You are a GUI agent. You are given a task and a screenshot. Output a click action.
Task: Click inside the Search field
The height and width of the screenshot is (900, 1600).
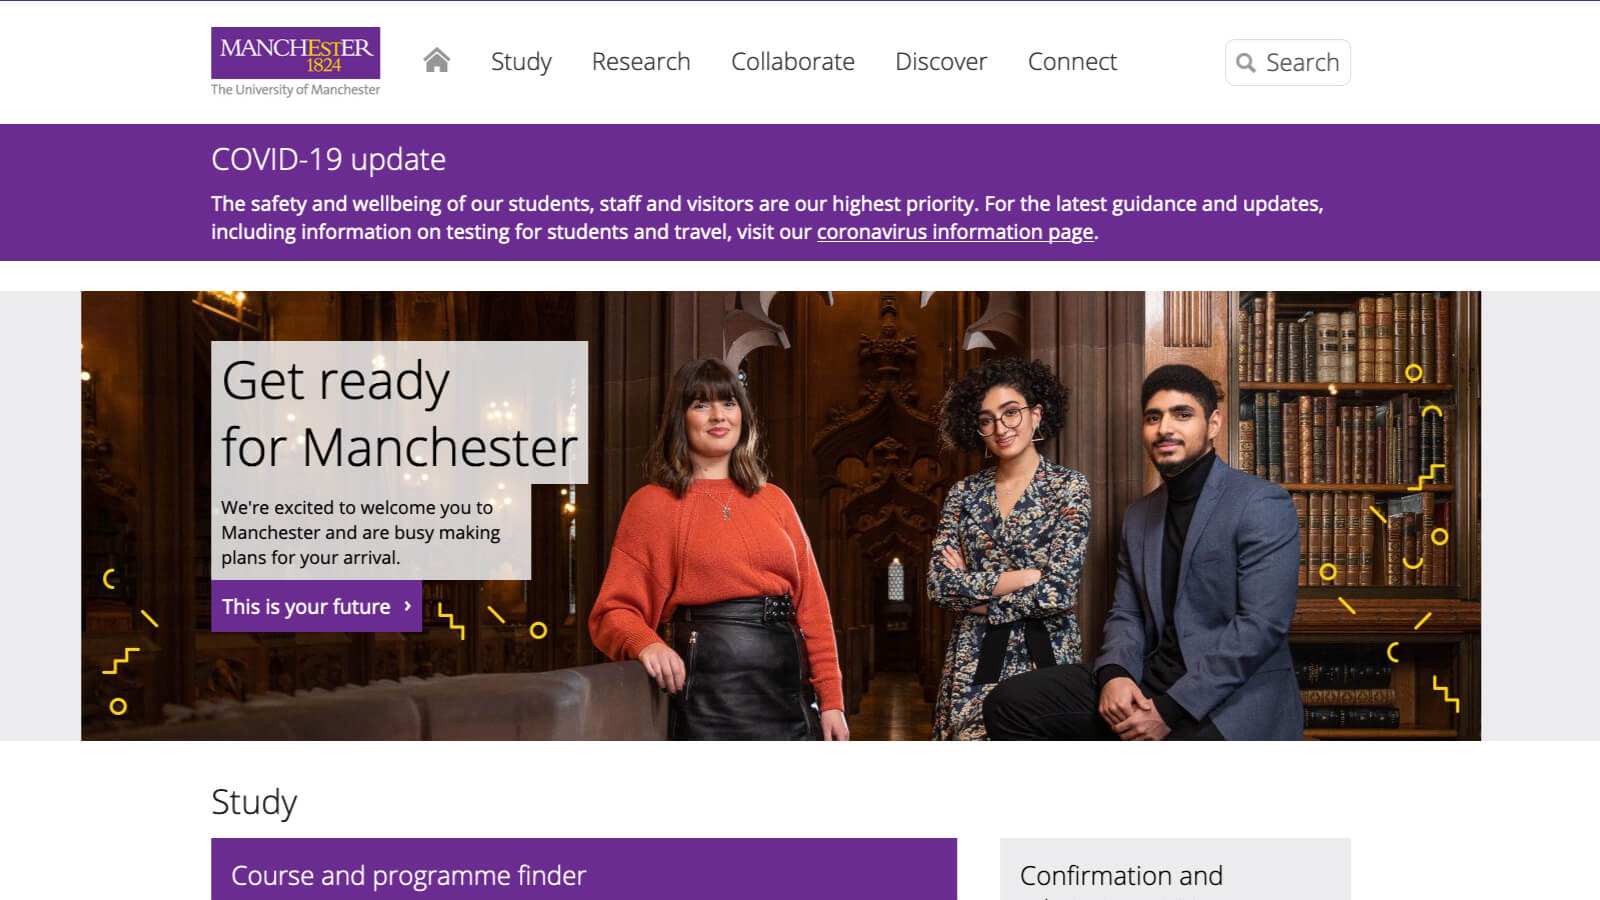pyautogui.click(x=1288, y=63)
